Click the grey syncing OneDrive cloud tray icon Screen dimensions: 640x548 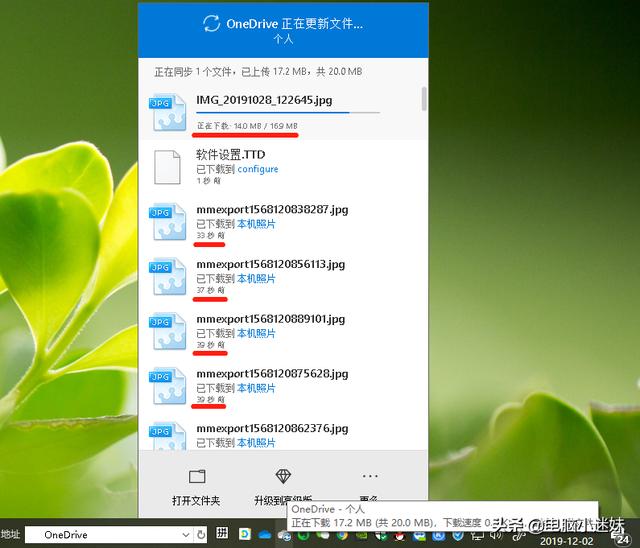[284, 535]
